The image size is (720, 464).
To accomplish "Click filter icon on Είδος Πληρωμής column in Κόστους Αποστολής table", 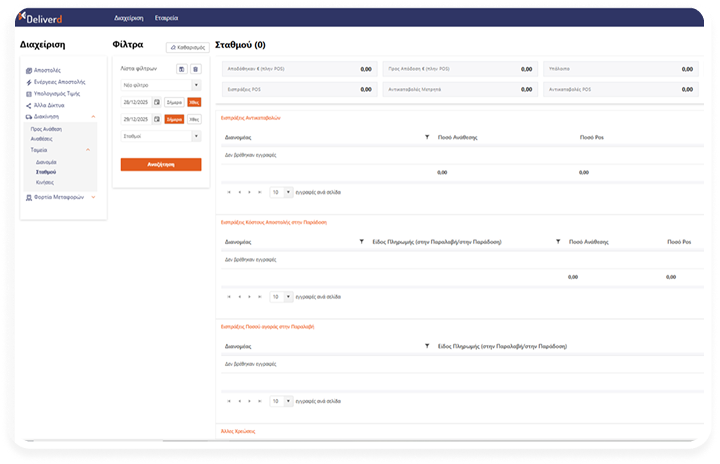I will tap(557, 242).
